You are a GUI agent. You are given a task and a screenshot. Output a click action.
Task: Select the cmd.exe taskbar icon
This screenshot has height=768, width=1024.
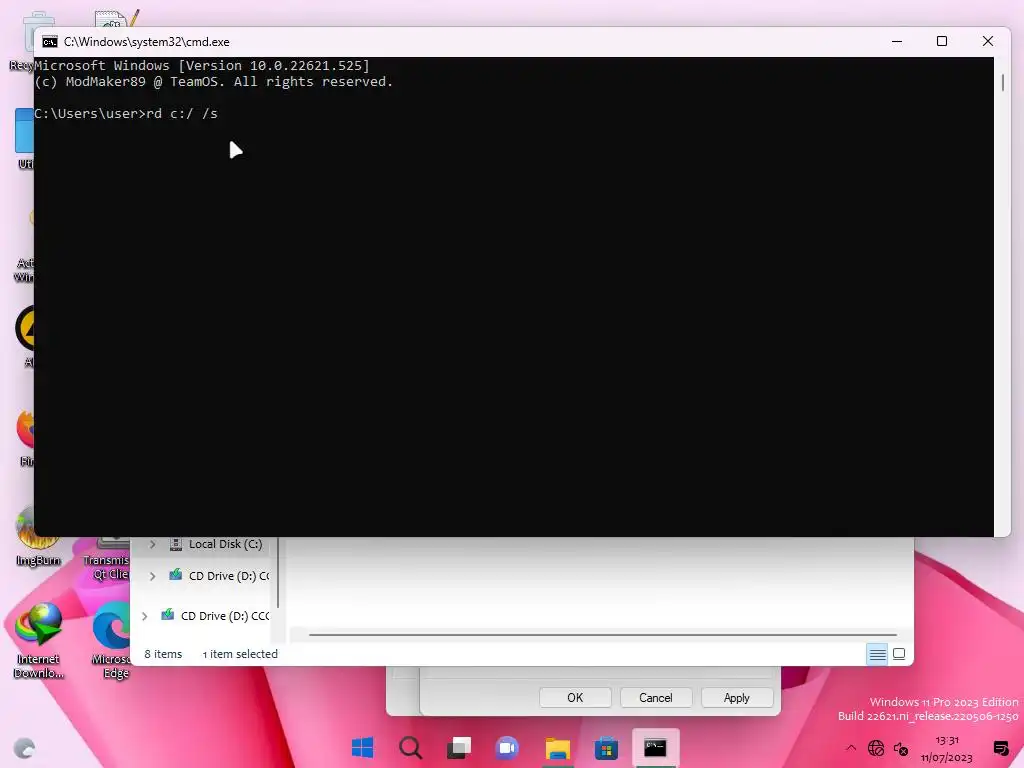[x=655, y=747]
